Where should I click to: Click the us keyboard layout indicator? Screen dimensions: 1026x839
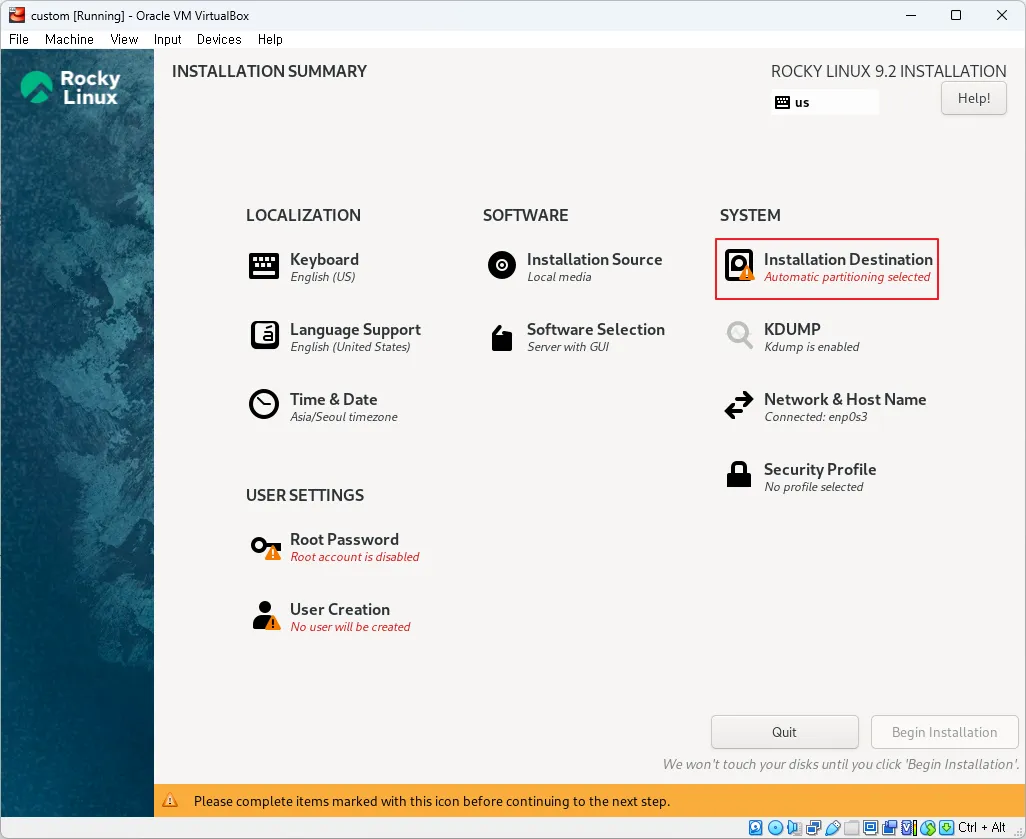tap(825, 102)
